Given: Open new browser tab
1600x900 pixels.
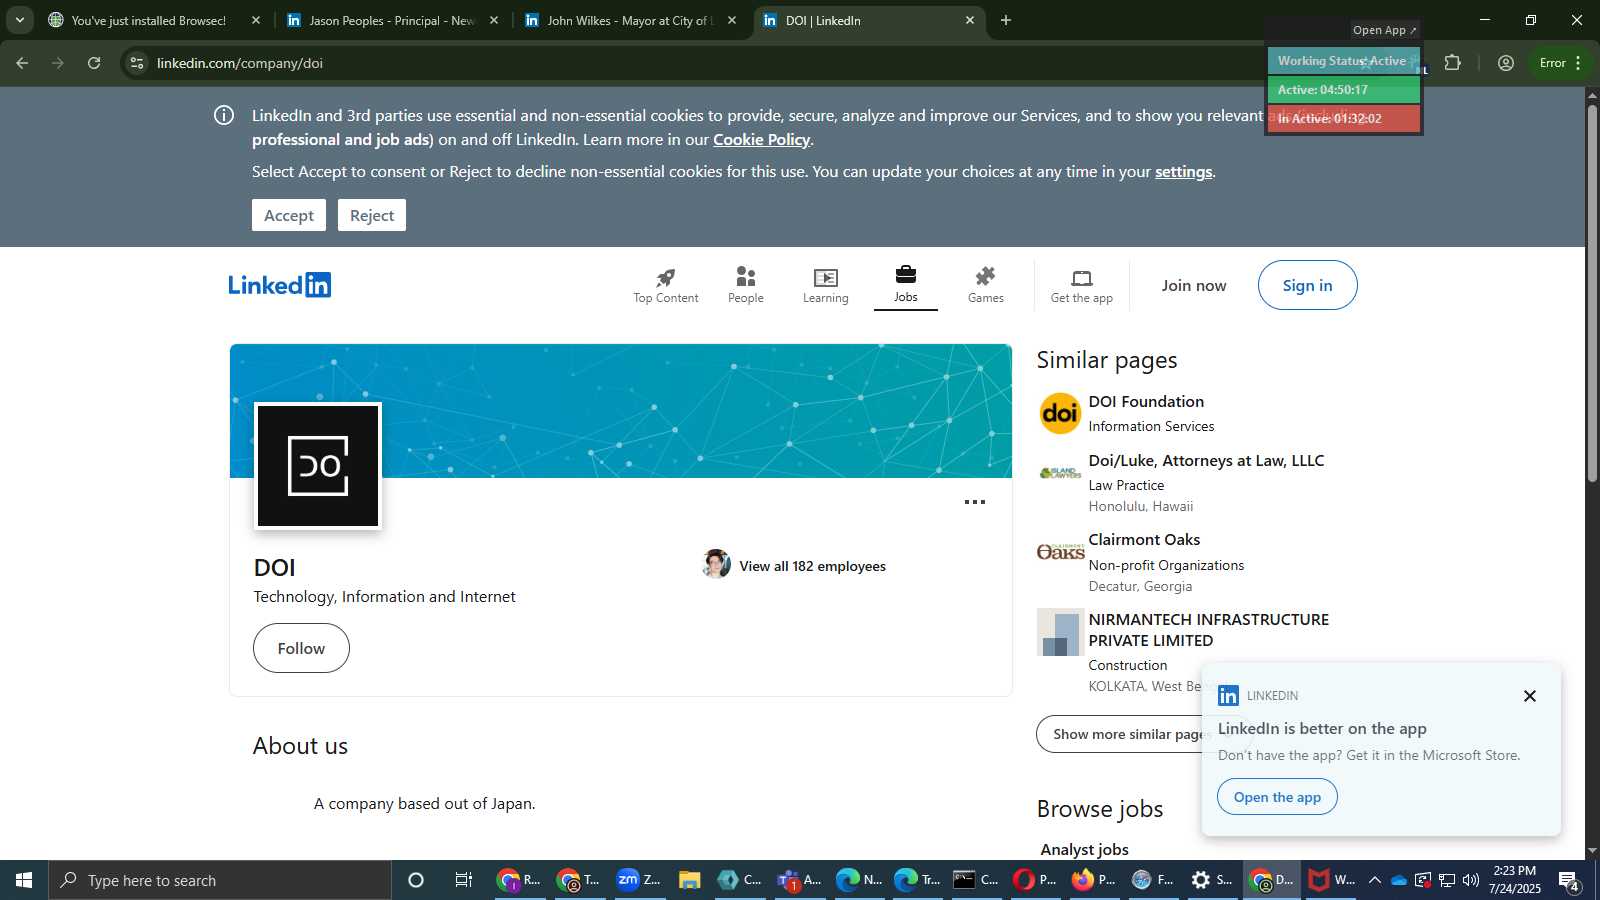Looking at the screenshot, I should tap(1006, 20).
